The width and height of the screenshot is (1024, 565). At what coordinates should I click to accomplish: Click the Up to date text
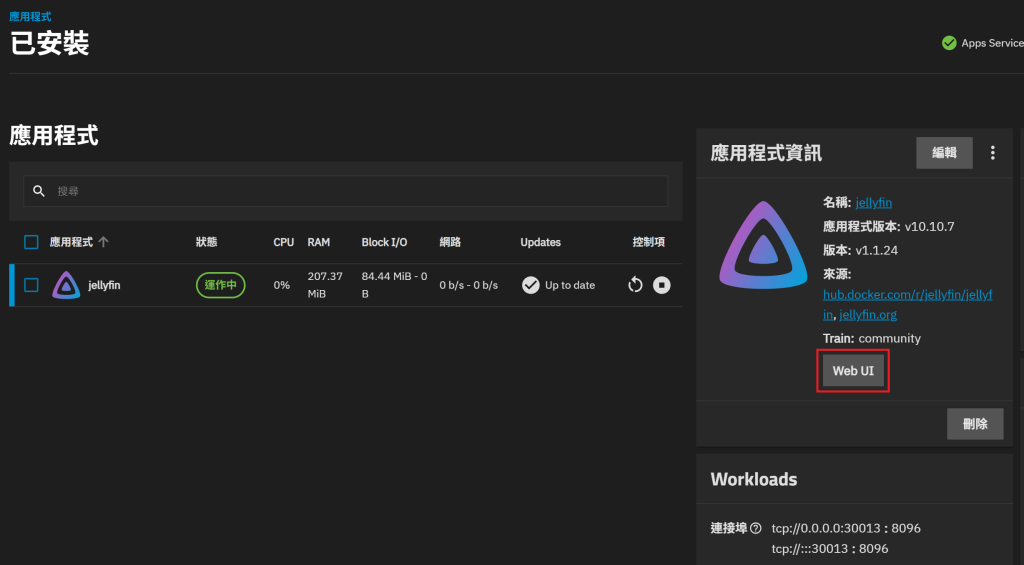point(569,285)
